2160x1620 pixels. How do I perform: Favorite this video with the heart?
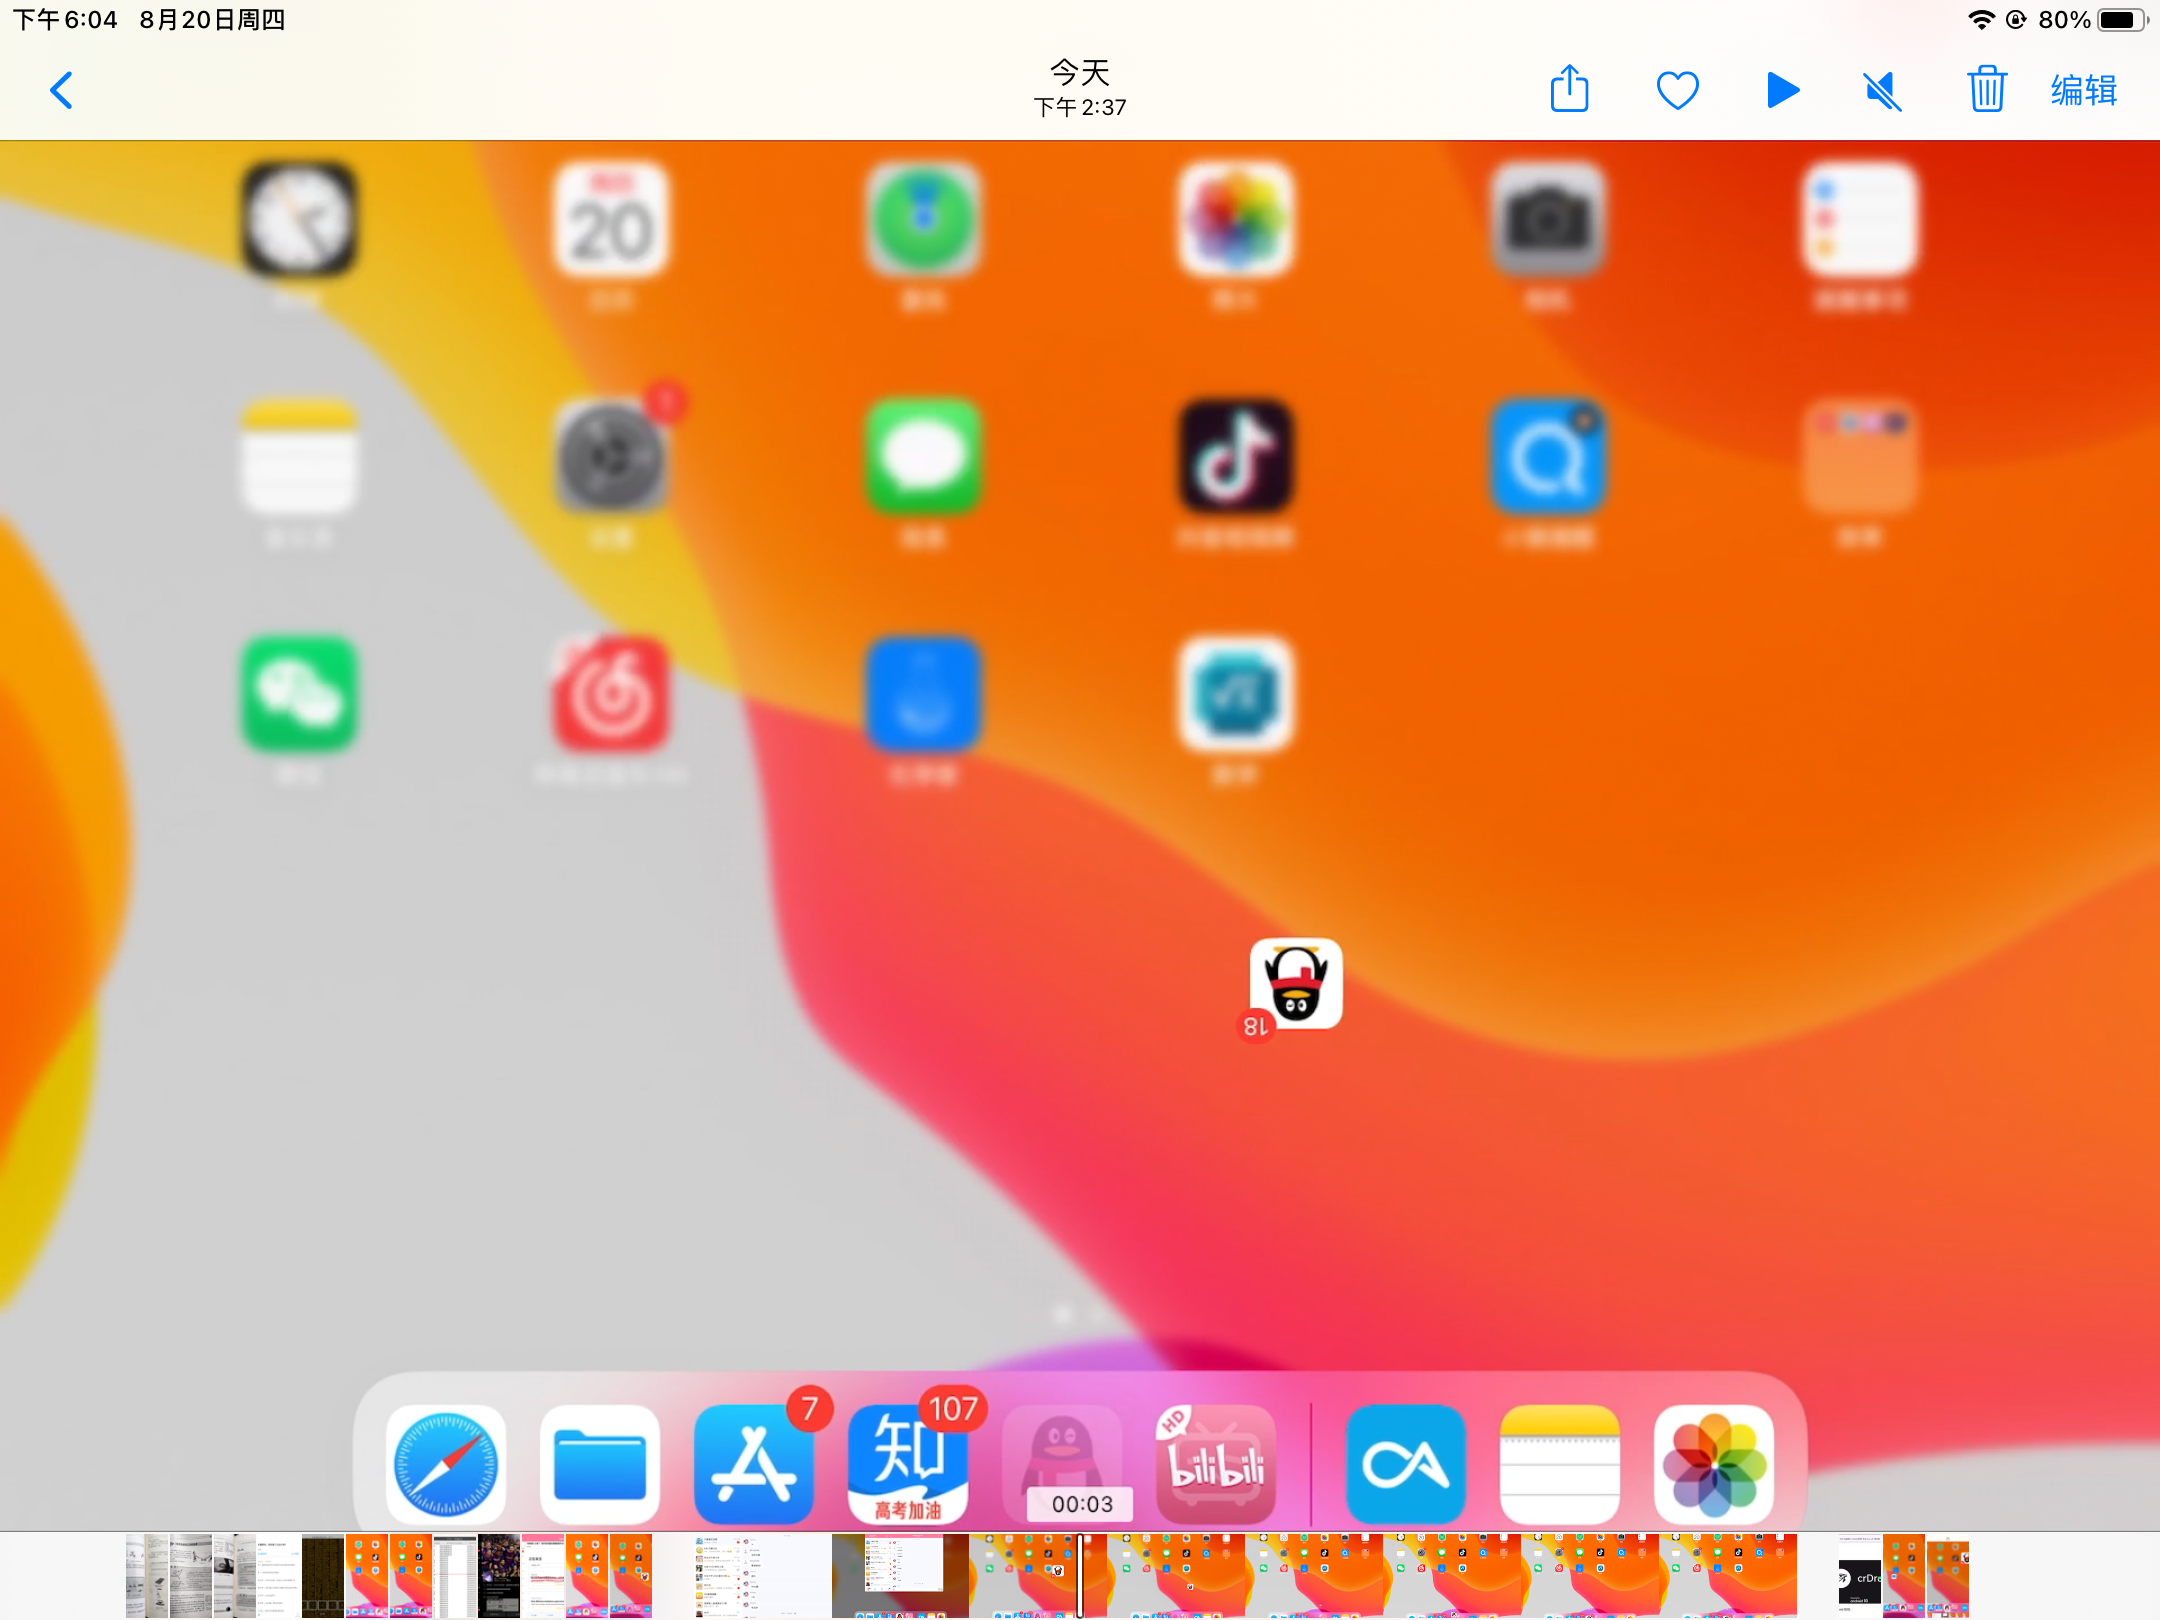coord(1677,91)
